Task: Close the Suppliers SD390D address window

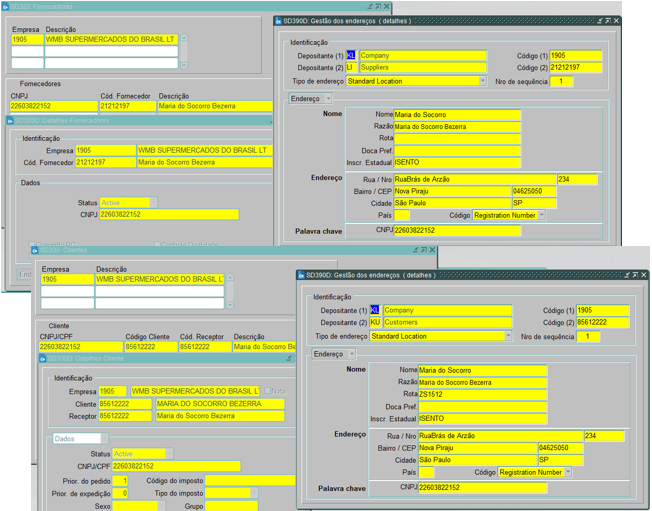Action: (617, 21)
